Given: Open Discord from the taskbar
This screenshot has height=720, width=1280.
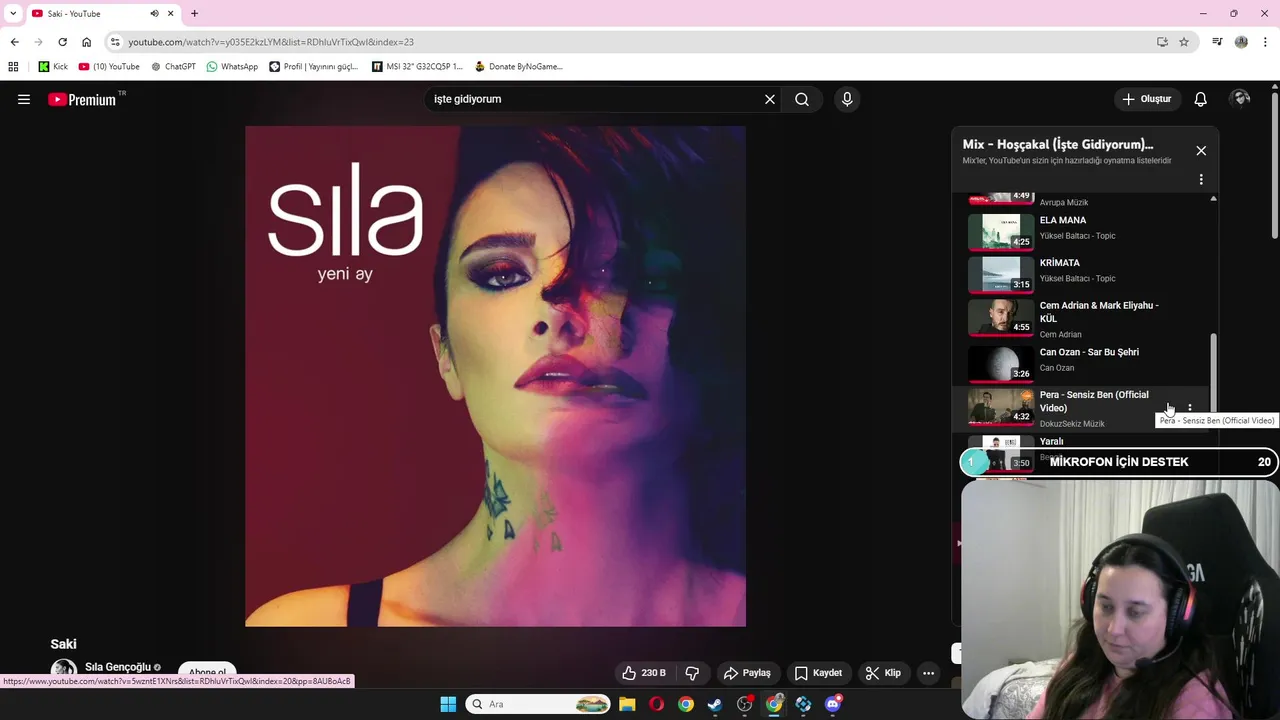Looking at the screenshot, I should (833, 704).
